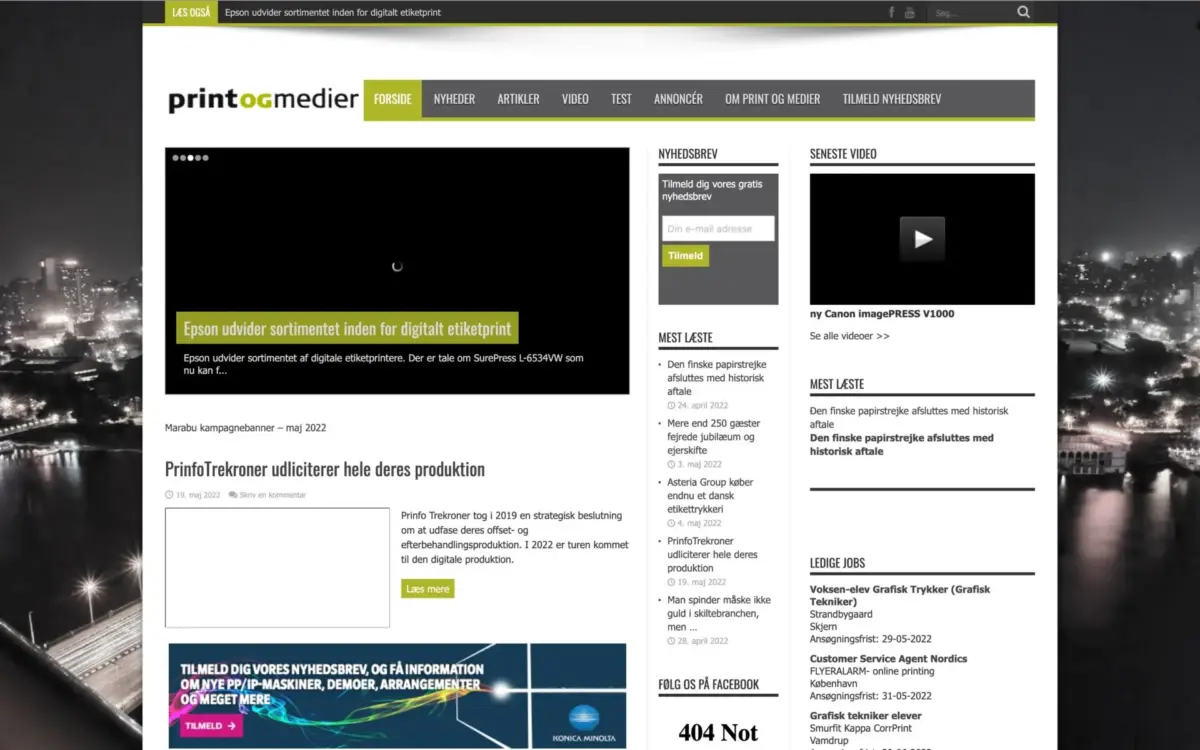Open the Video navigation tab

[x=575, y=99]
